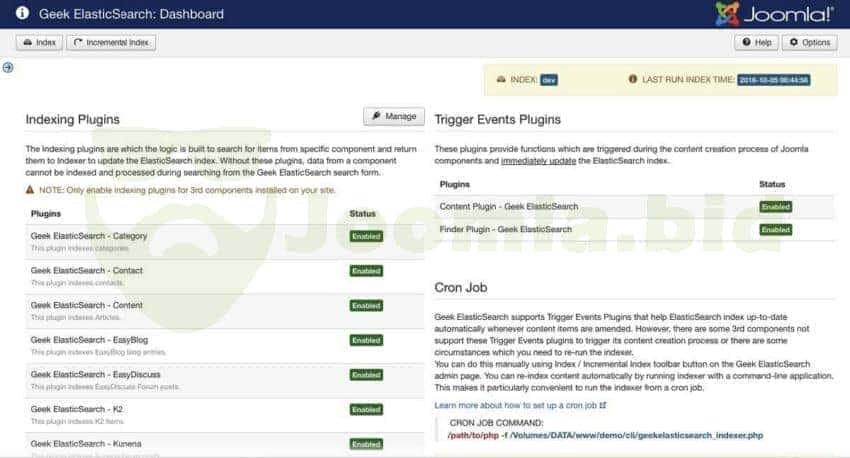The width and height of the screenshot is (850, 458).
Task: Select Geek ElasticSearch - Category row text
Action: click(x=89, y=236)
